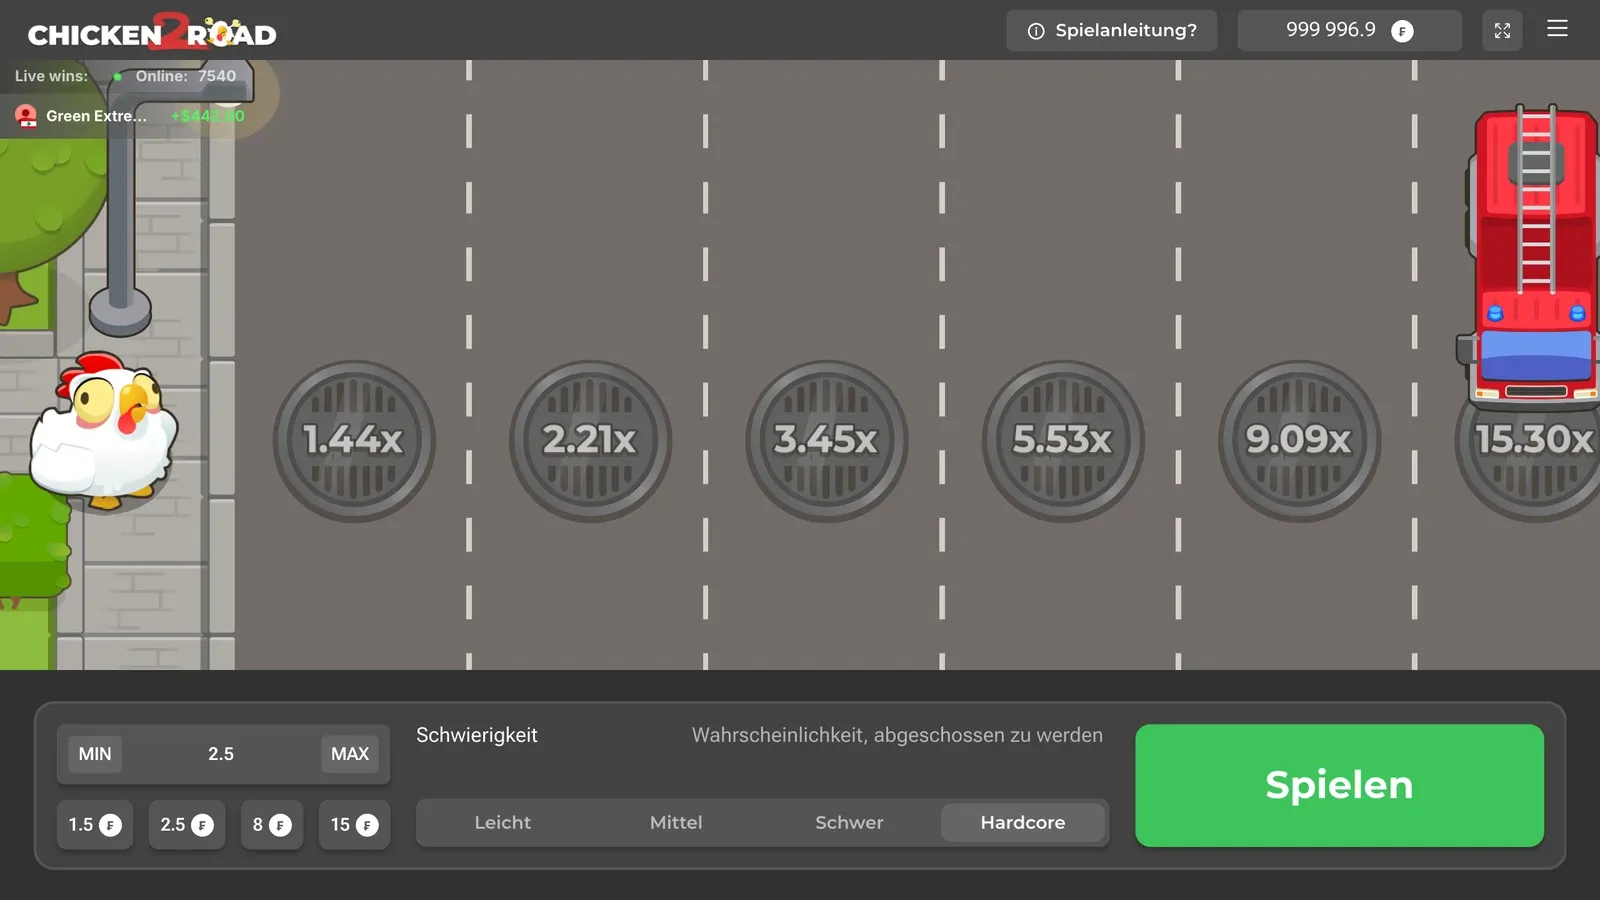Viewport: 1600px width, 900px height.
Task: Open the hamburger menu icon
Action: coord(1557,29)
